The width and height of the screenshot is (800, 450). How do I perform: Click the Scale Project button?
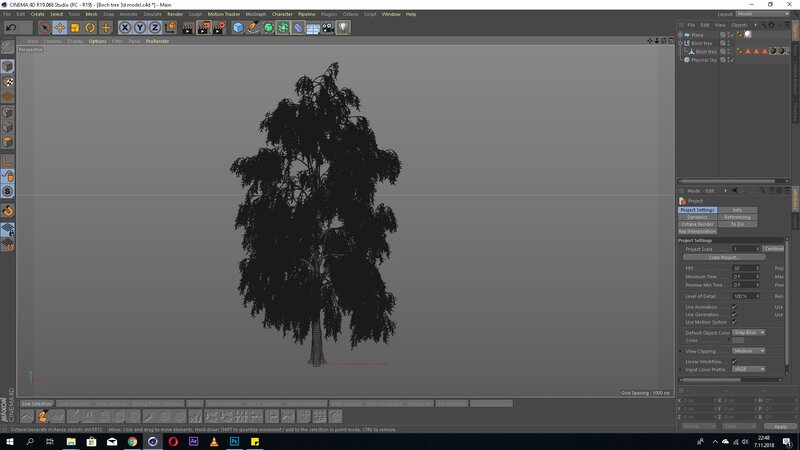[x=723, y=257]
